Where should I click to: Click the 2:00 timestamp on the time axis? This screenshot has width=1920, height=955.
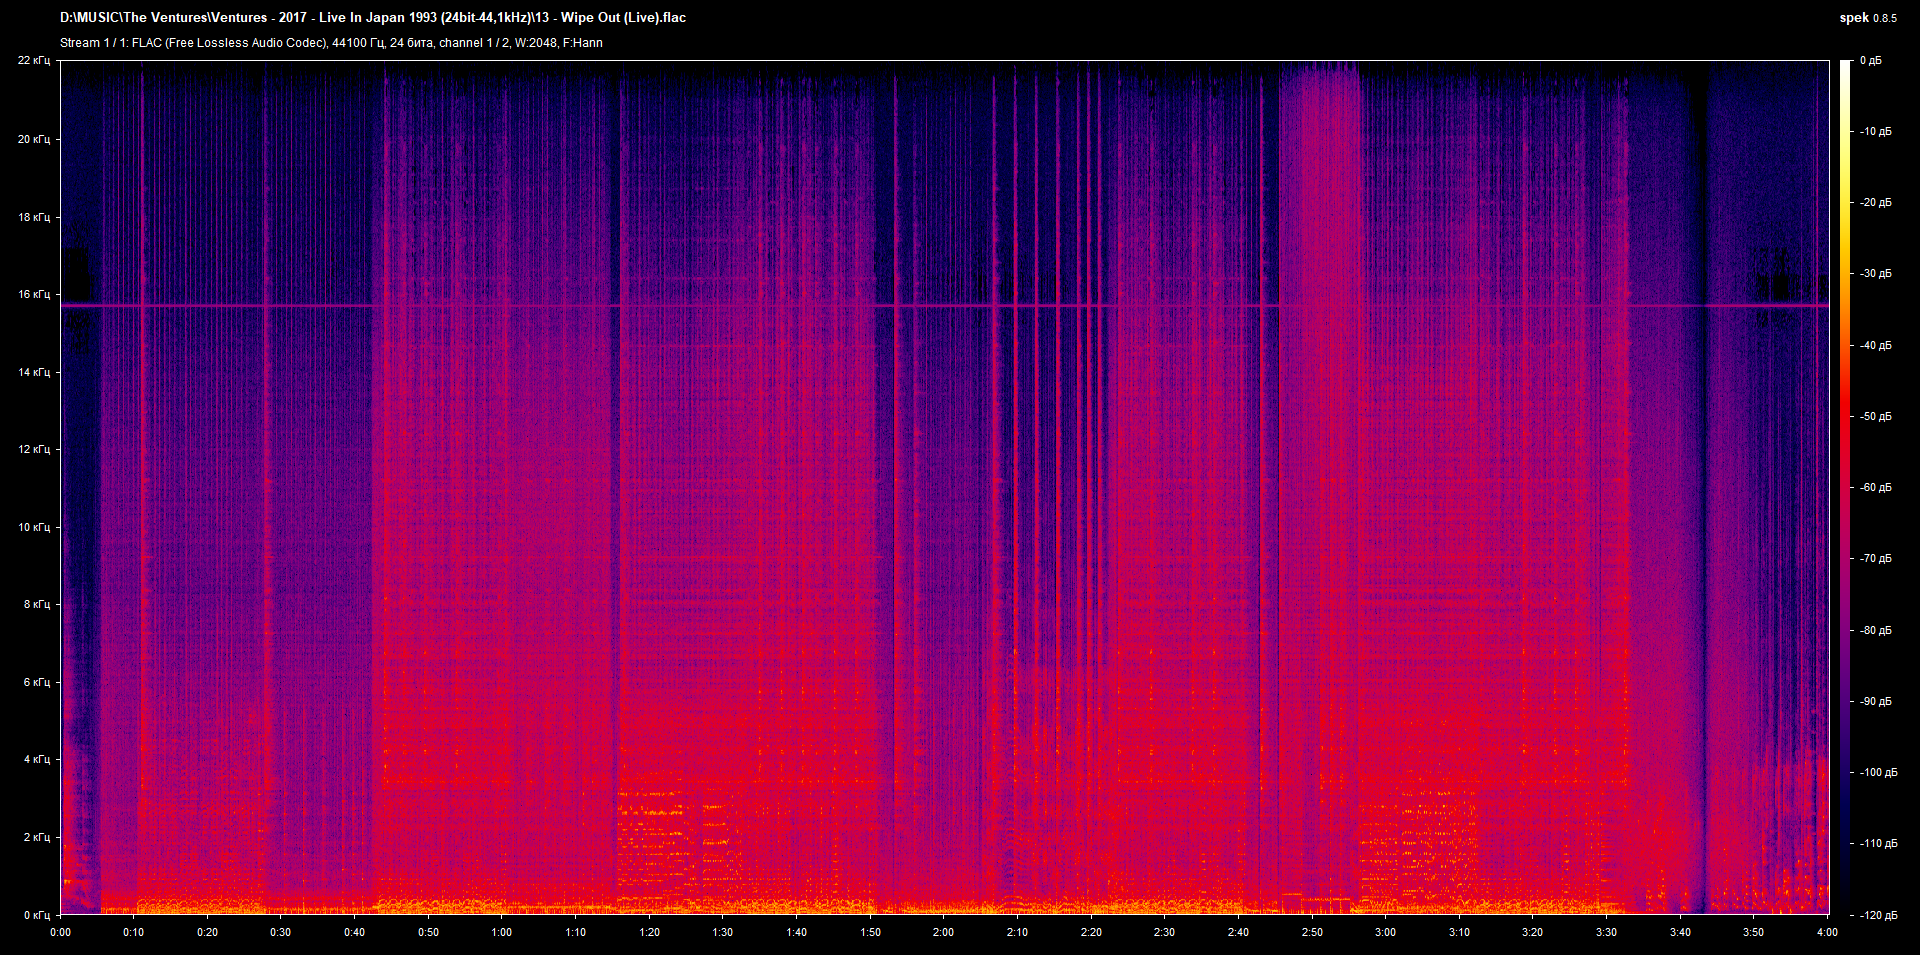942,931
